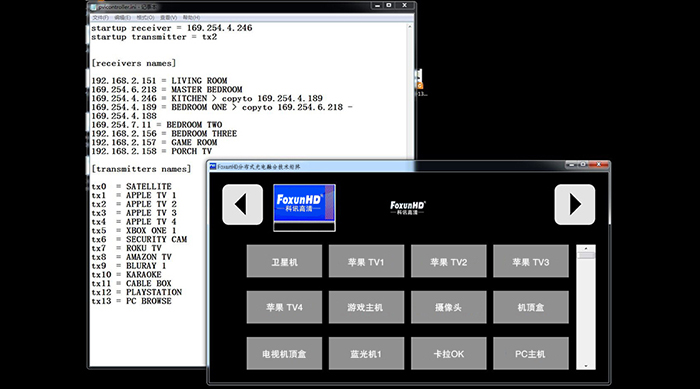Select the 苹果 TV2 source button

tap(449, 261)
